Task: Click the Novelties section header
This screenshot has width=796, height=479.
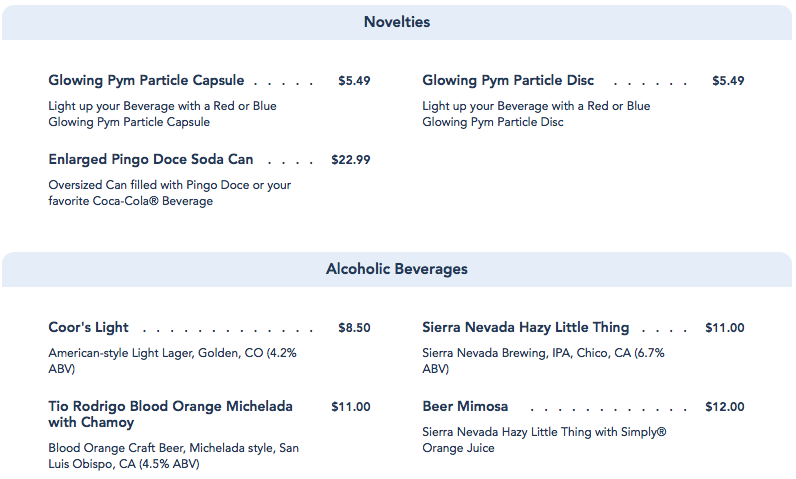Action: coord(397,22)
